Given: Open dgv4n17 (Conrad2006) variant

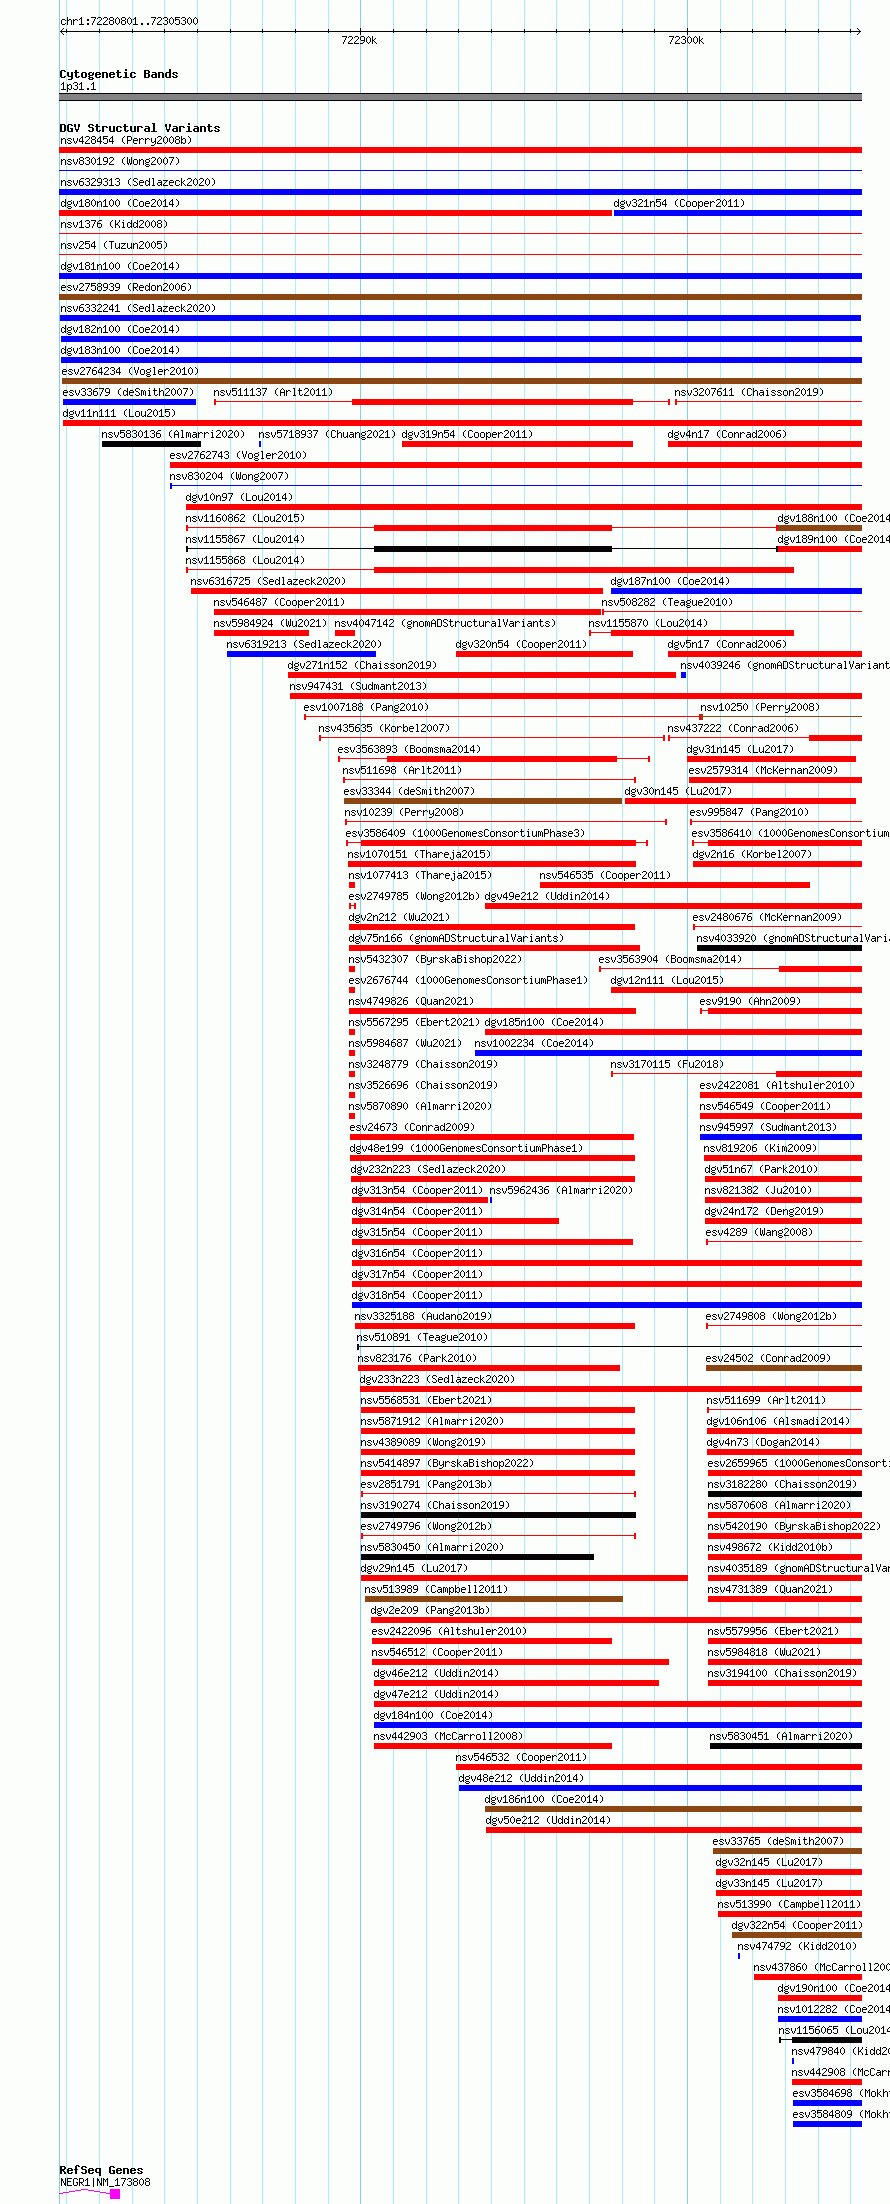Looking at the screenshot, I should click(727, 435).
